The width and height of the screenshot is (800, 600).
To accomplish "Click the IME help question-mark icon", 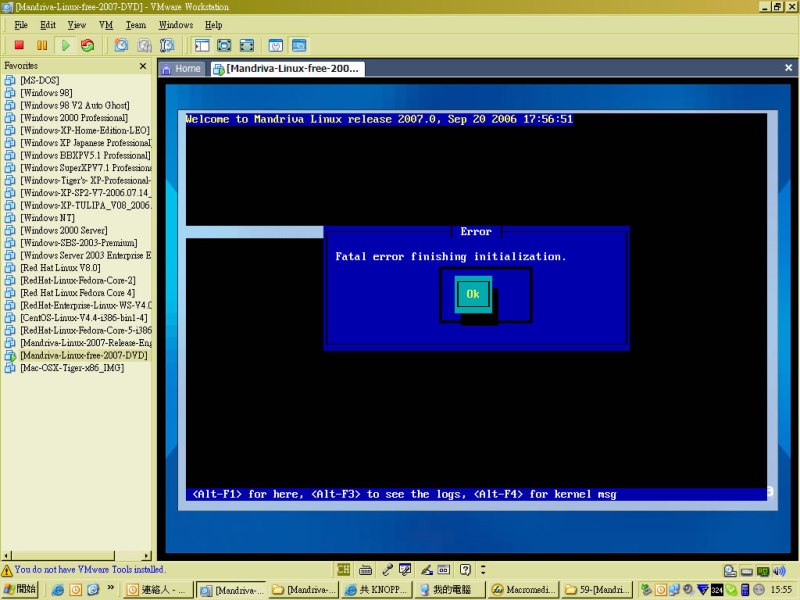I will 465,569.
